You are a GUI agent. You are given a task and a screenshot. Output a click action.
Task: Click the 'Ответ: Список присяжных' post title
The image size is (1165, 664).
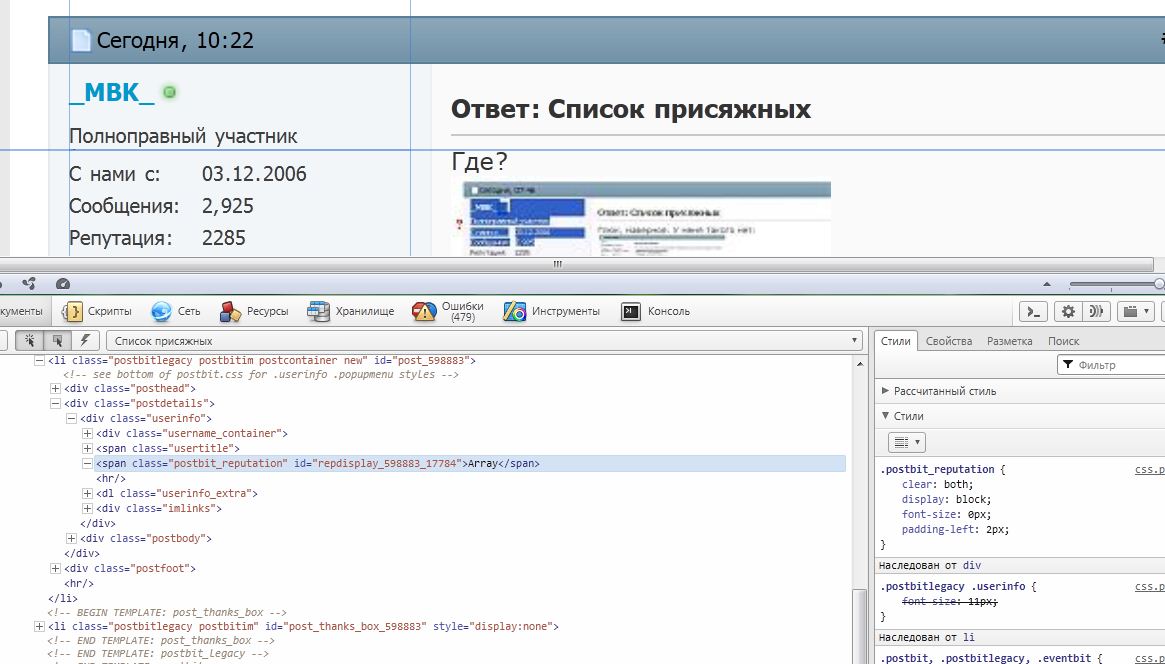tap(631, 109)
